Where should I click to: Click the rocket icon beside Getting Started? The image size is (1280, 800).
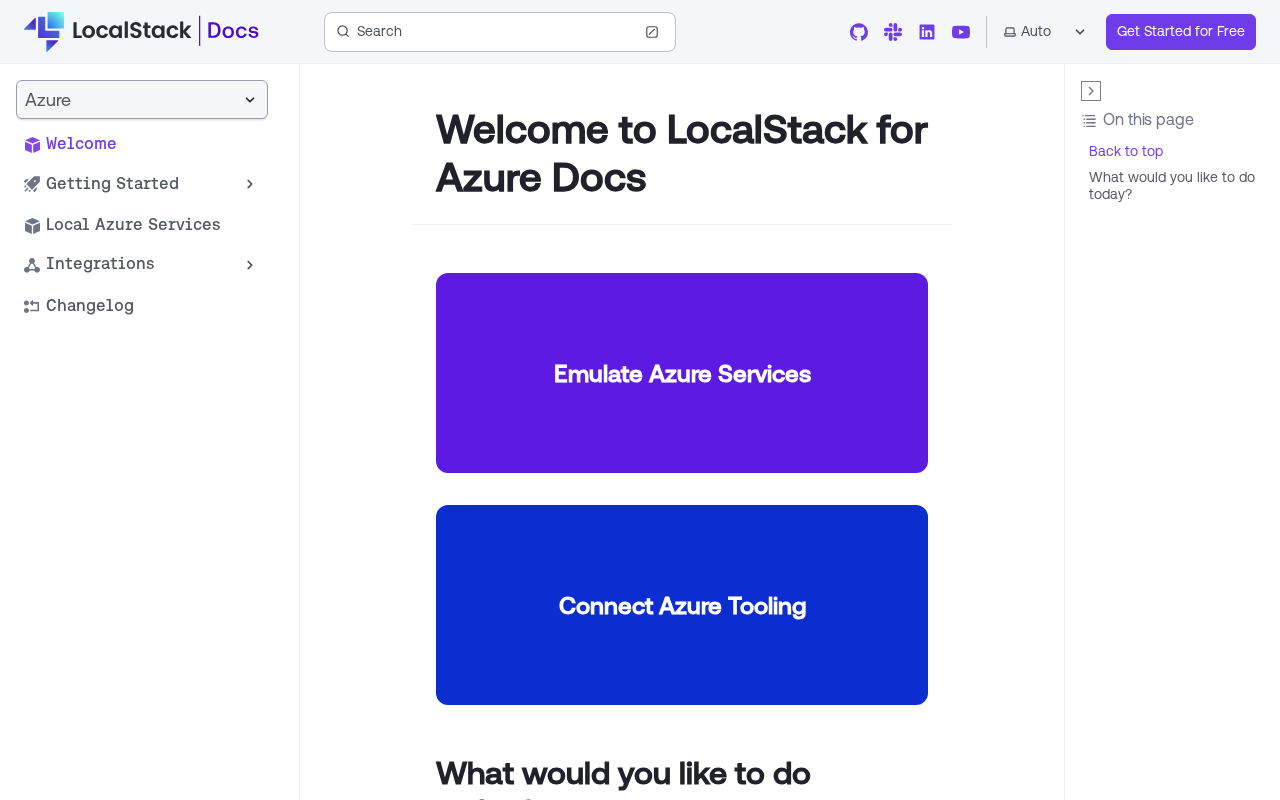click(x=32, y=184)
